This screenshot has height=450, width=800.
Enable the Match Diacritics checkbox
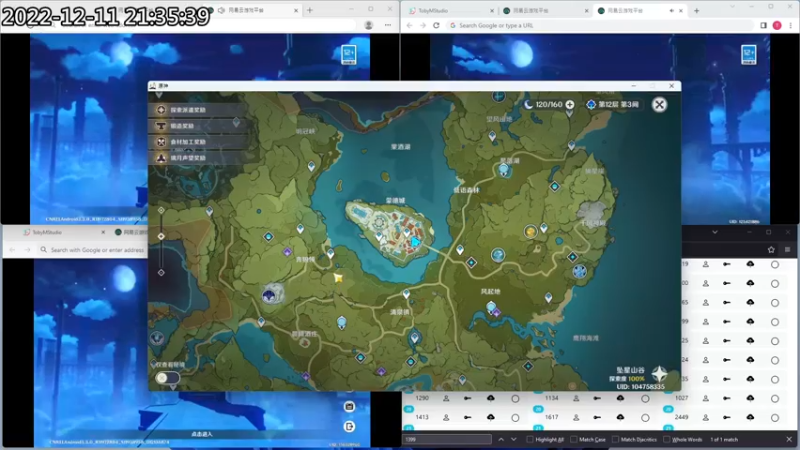tap(615, 439)
